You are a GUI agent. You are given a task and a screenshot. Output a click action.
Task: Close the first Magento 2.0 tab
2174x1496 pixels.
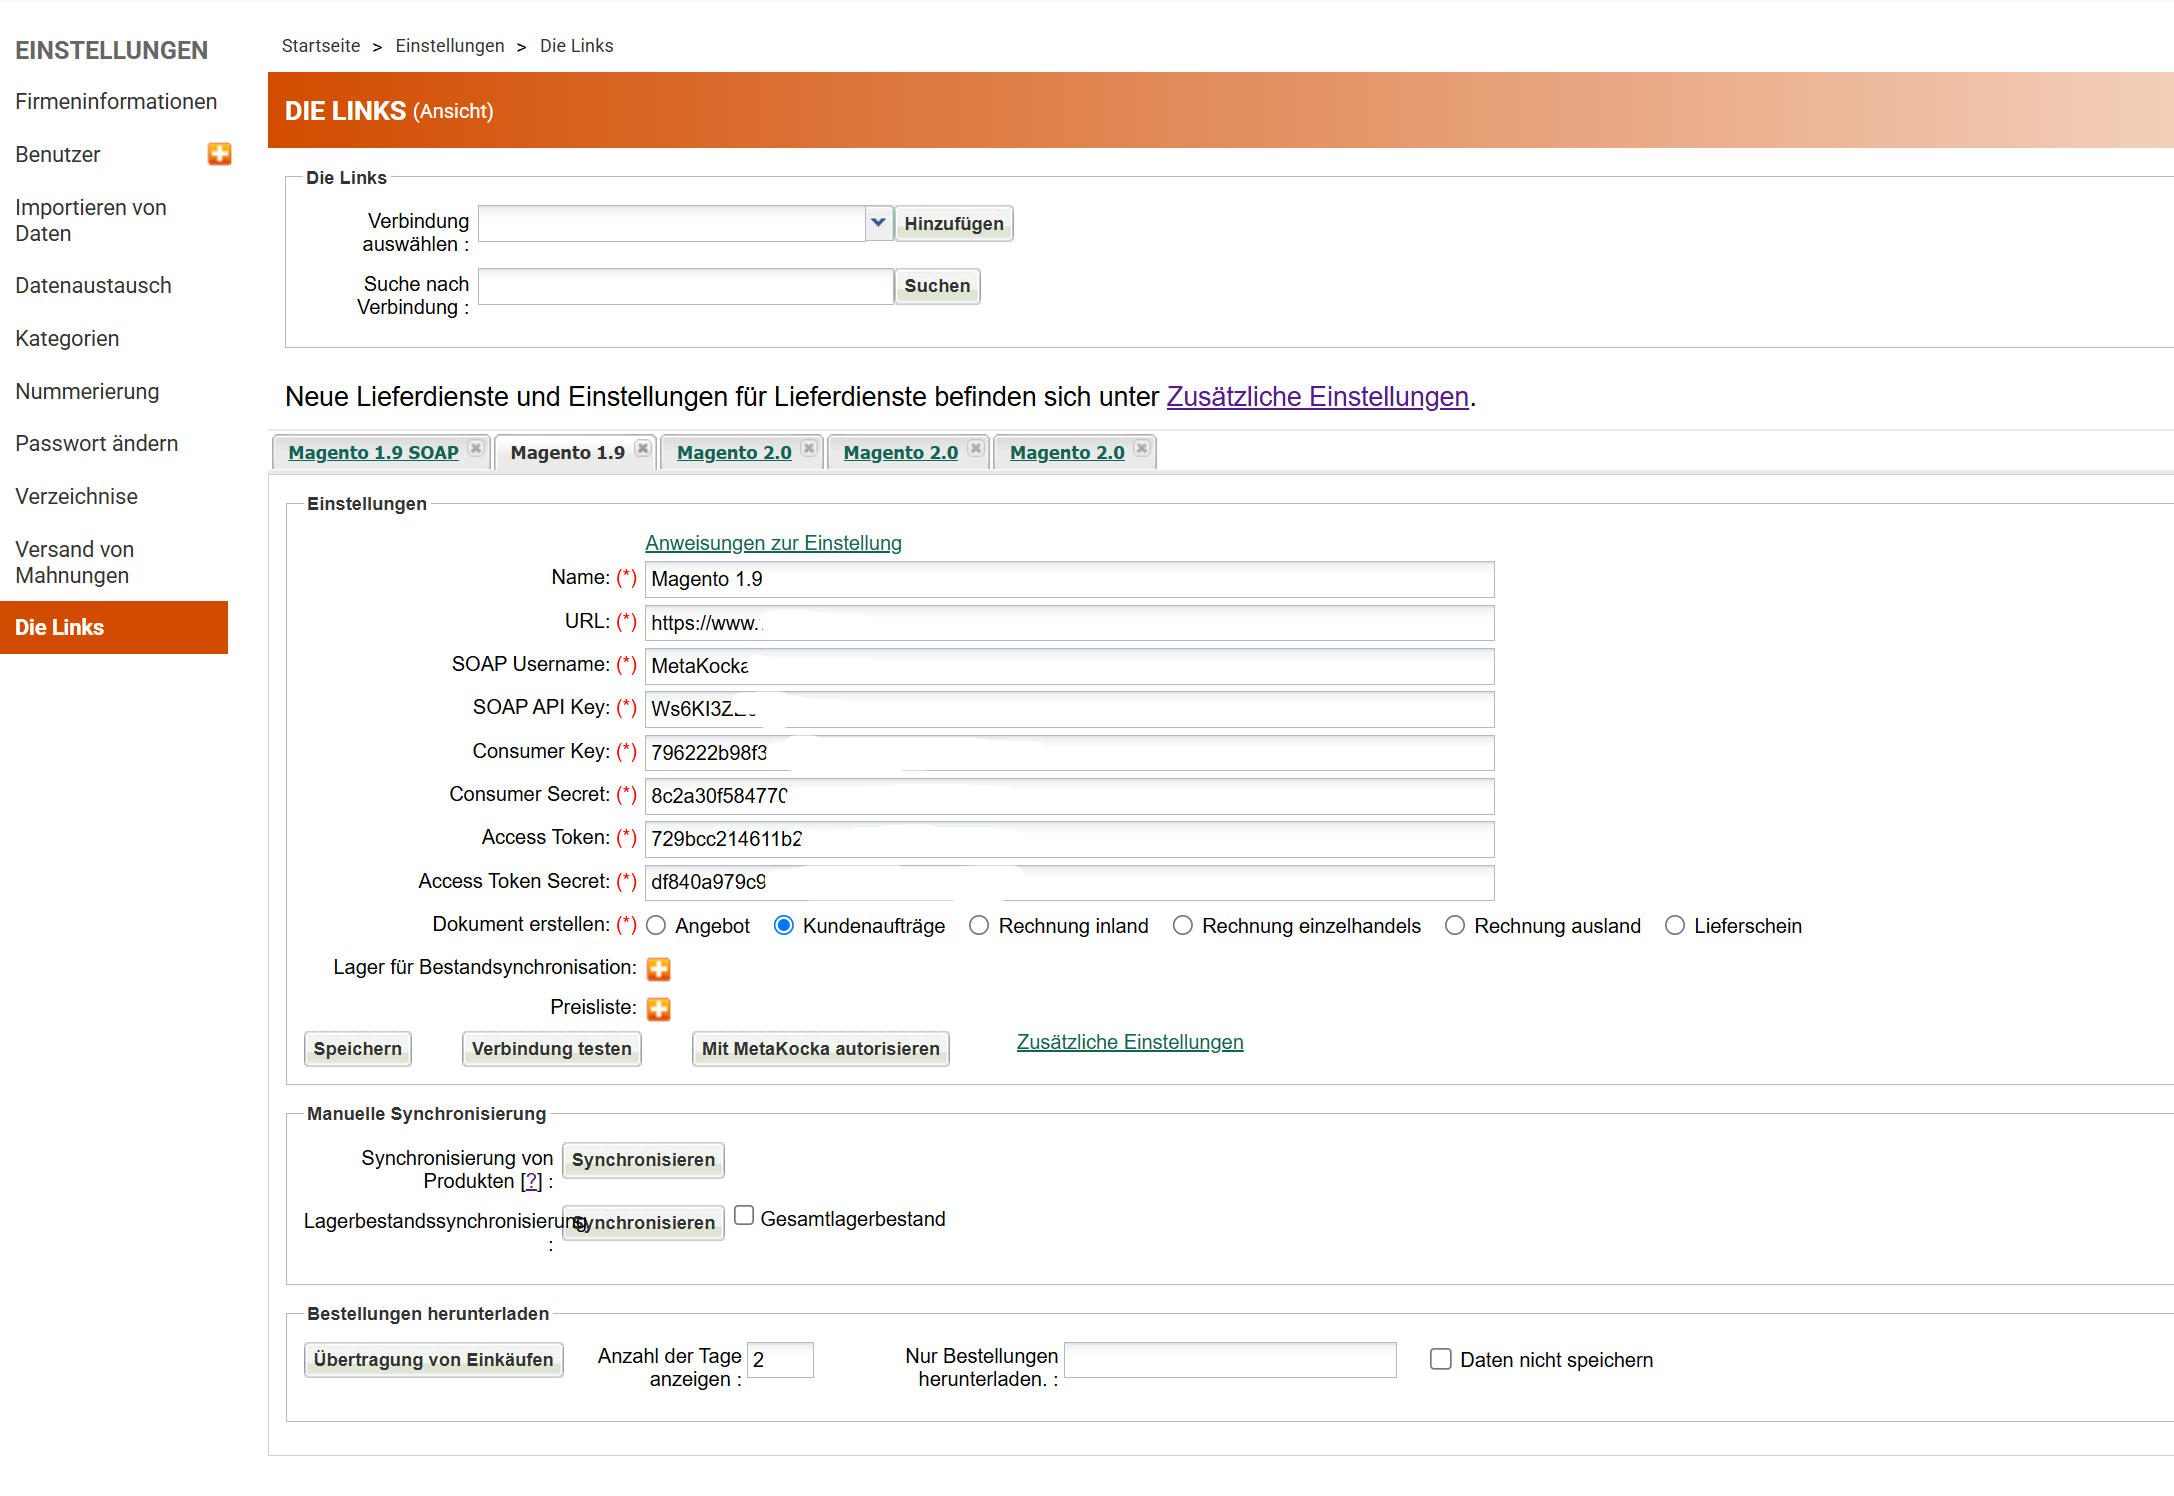tap(809, 449)
